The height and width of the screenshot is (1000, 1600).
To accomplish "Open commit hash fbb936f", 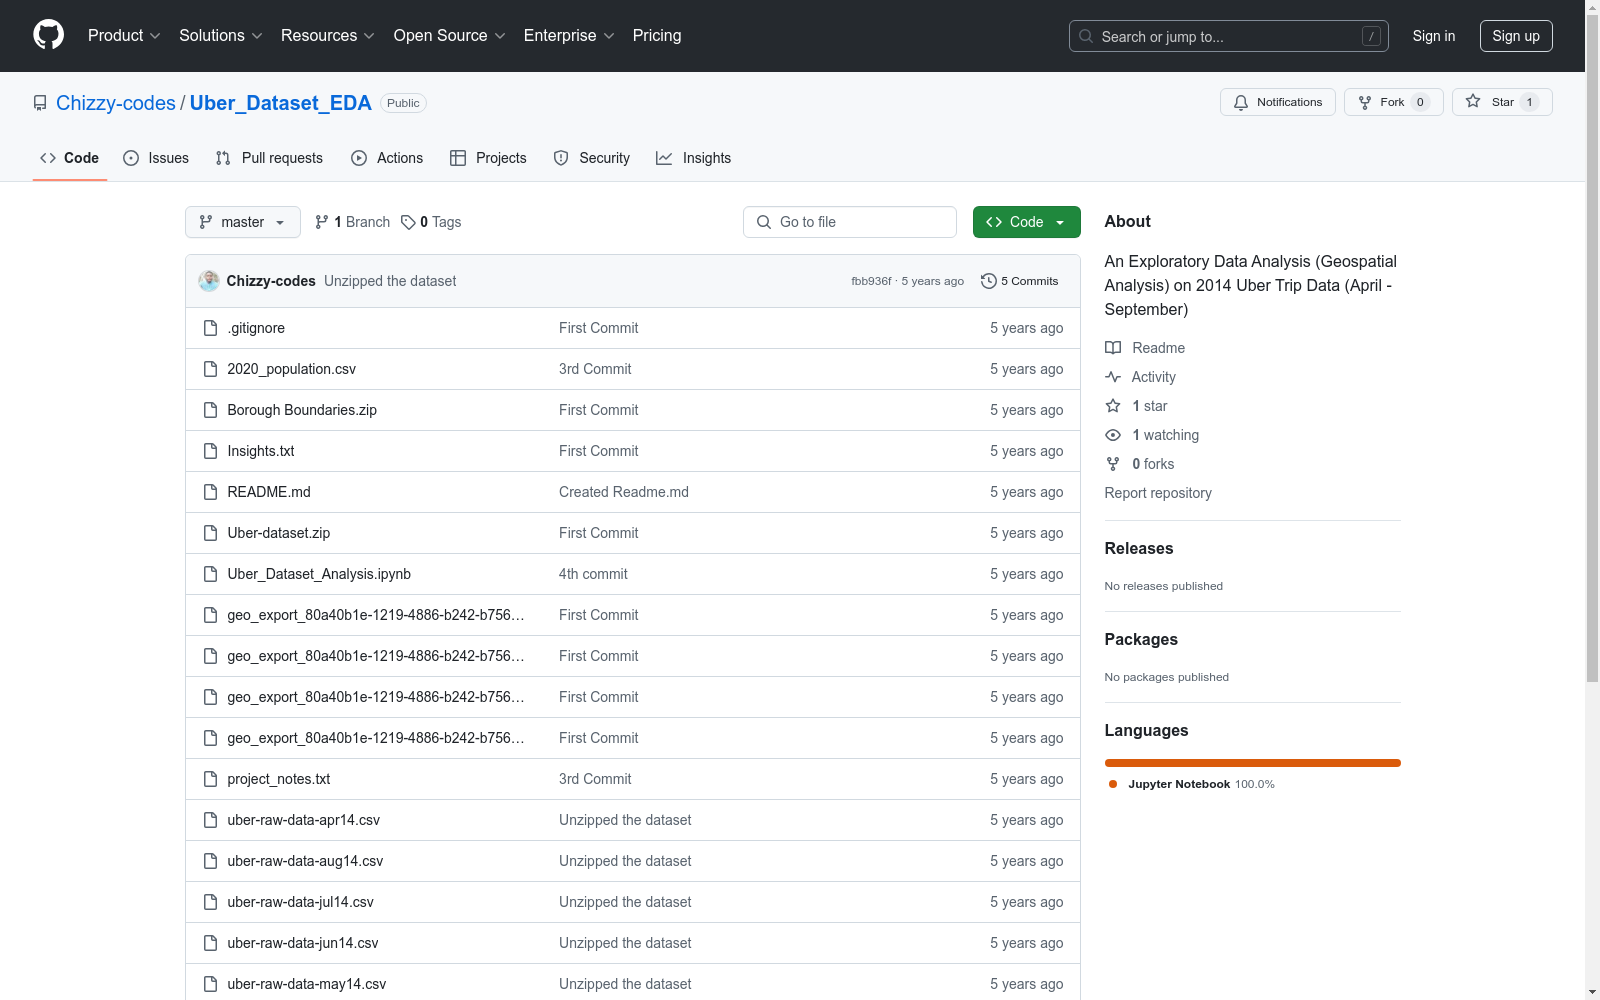I will [x=871, y=281].
